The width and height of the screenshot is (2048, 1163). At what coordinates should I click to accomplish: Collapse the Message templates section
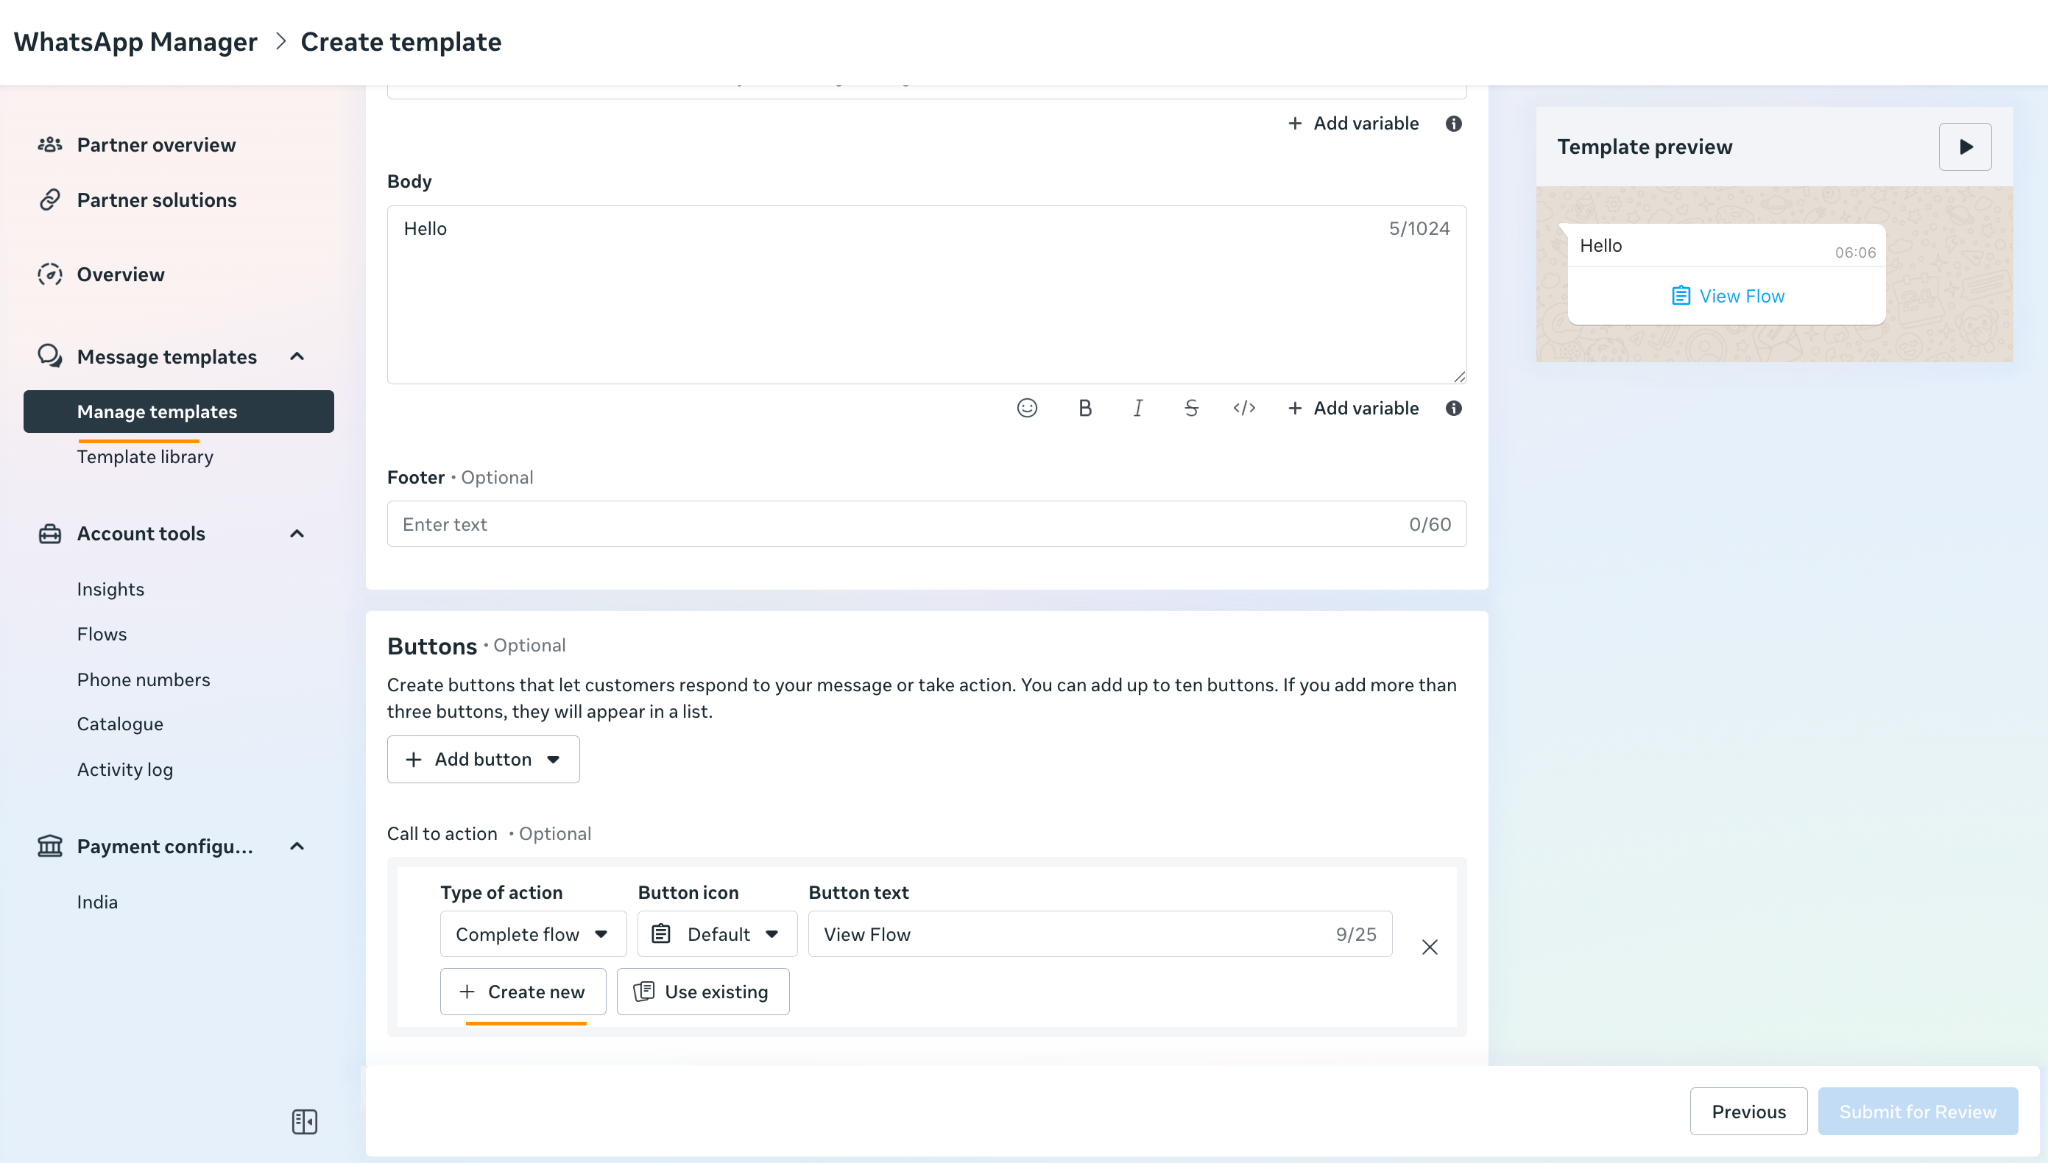pos(297,357)
